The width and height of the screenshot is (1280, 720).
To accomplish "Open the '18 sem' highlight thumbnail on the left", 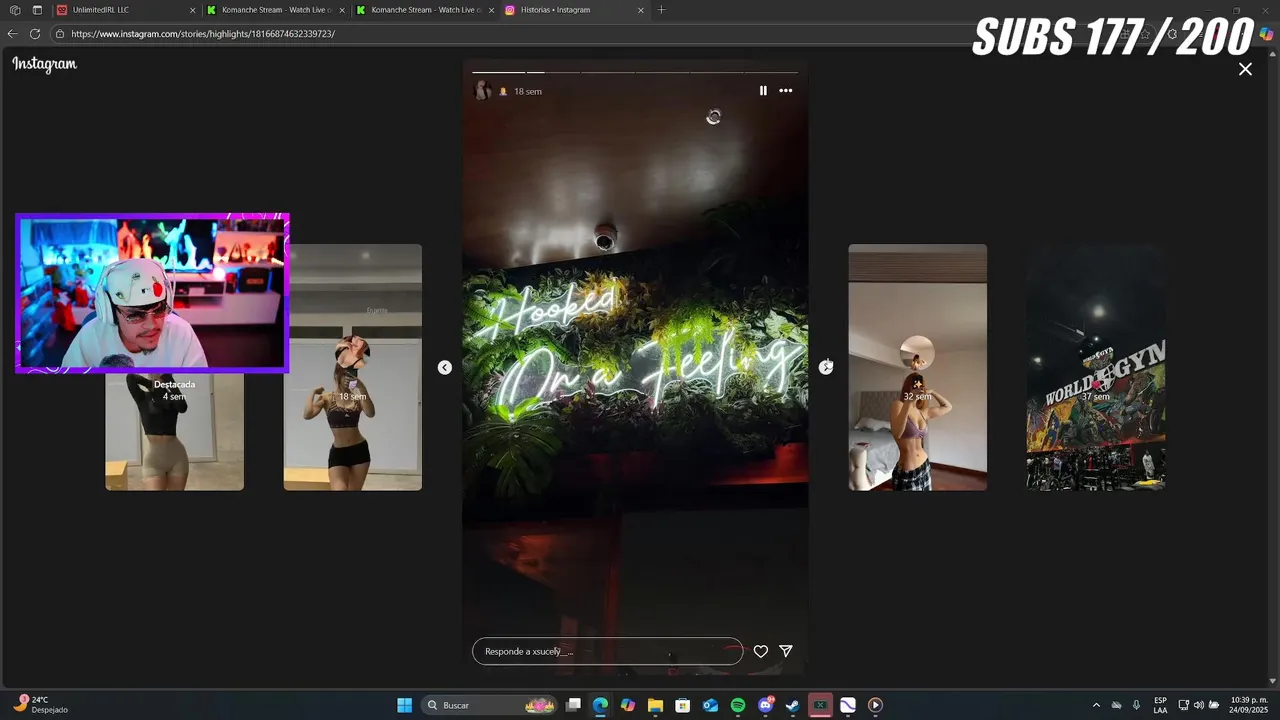I will pyautogui.click(x=353, y=367).
